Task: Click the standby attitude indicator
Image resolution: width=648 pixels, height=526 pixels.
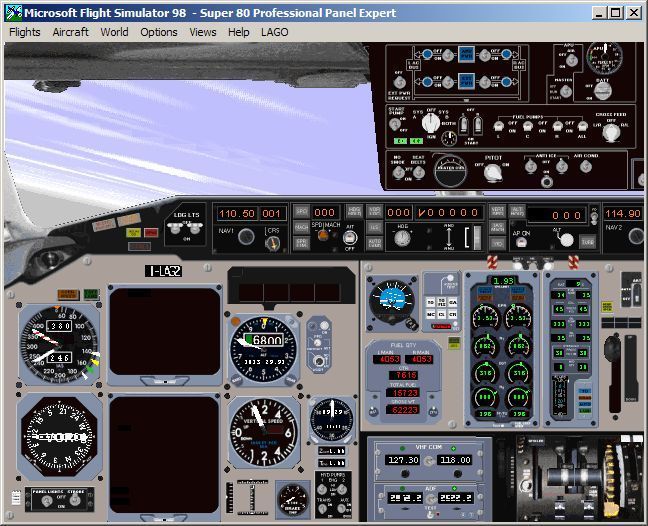Action: point(391,302)
